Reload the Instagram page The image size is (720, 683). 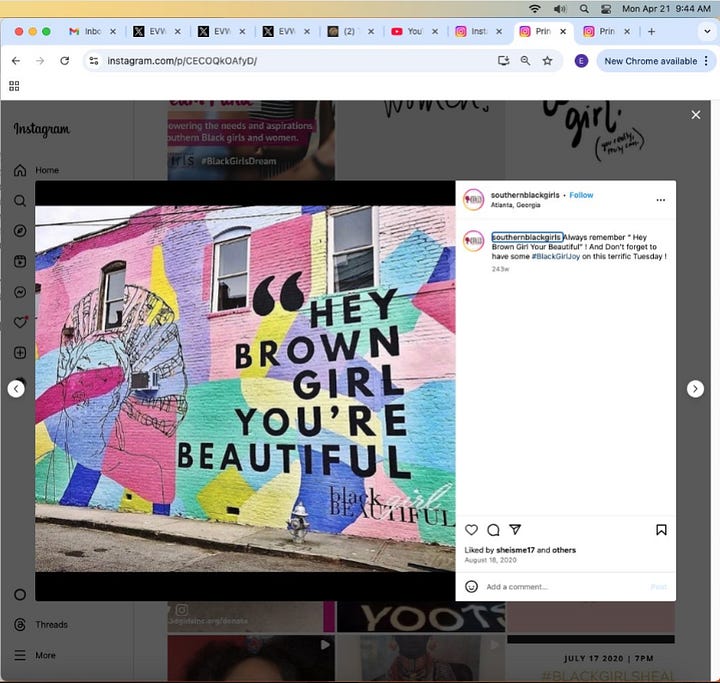point(65,61)
